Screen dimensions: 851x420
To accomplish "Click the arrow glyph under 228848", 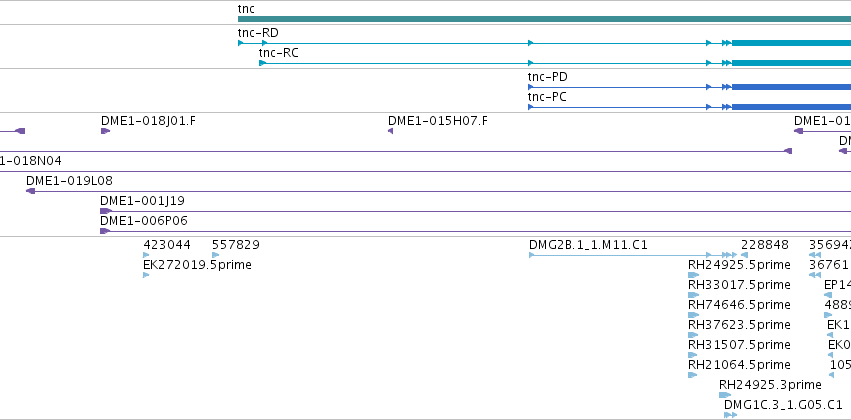I will coord(745,255).
